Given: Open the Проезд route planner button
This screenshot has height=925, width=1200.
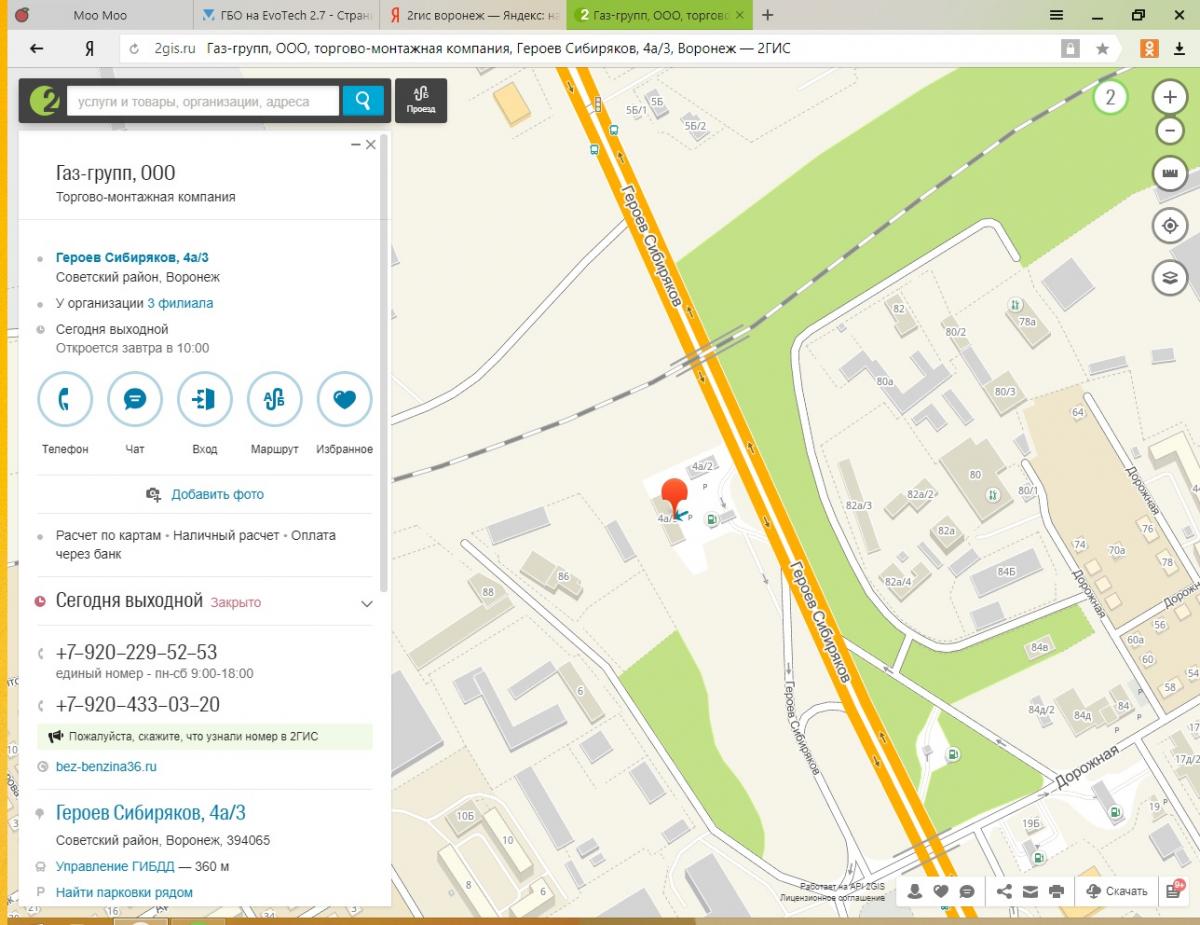Looking at the screenshot, I should (421, 100).
